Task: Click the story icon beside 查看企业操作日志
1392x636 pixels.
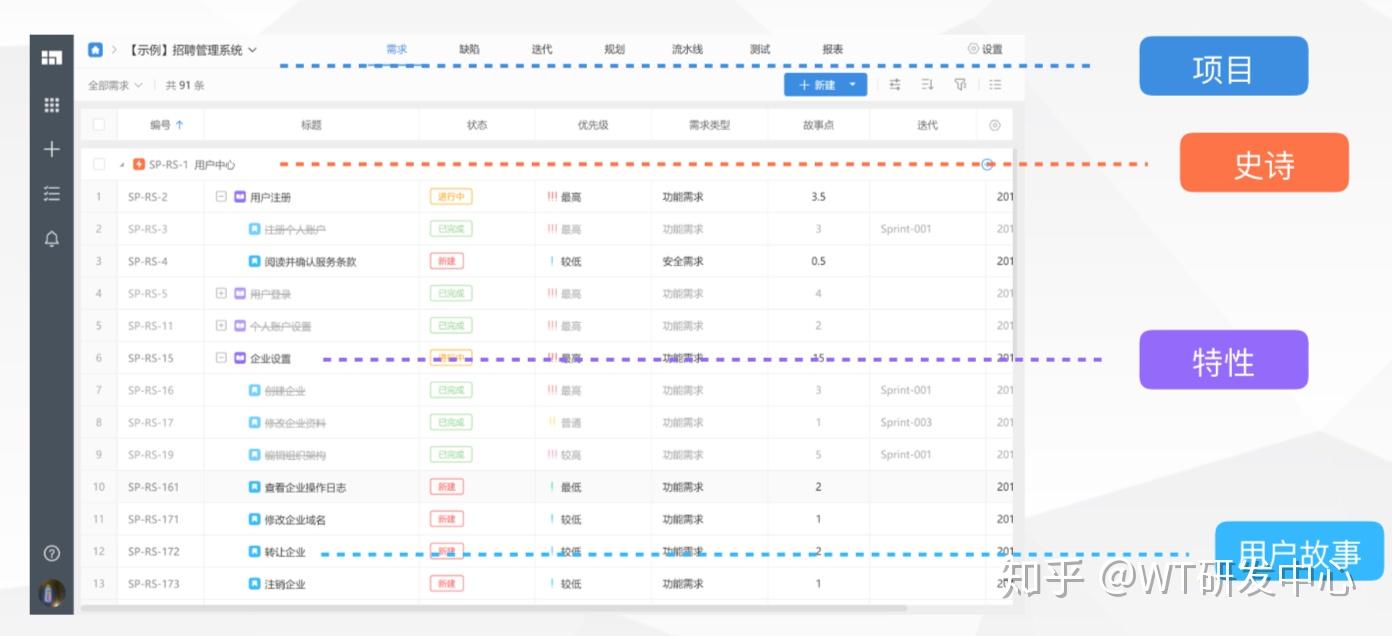Action: coord(254,487)
